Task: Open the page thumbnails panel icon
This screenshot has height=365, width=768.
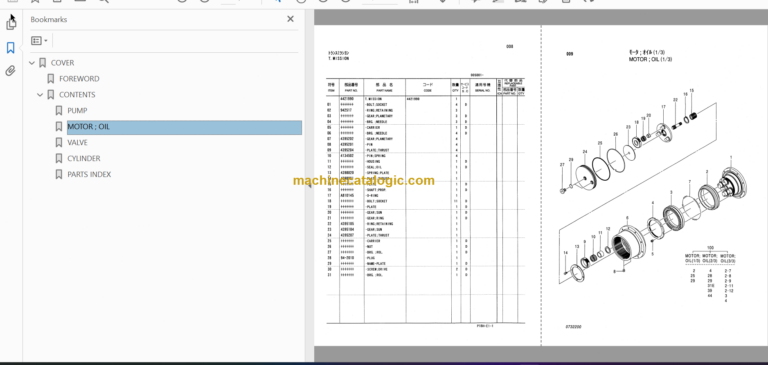Action: pyautogui.click(x=11, y=23)
